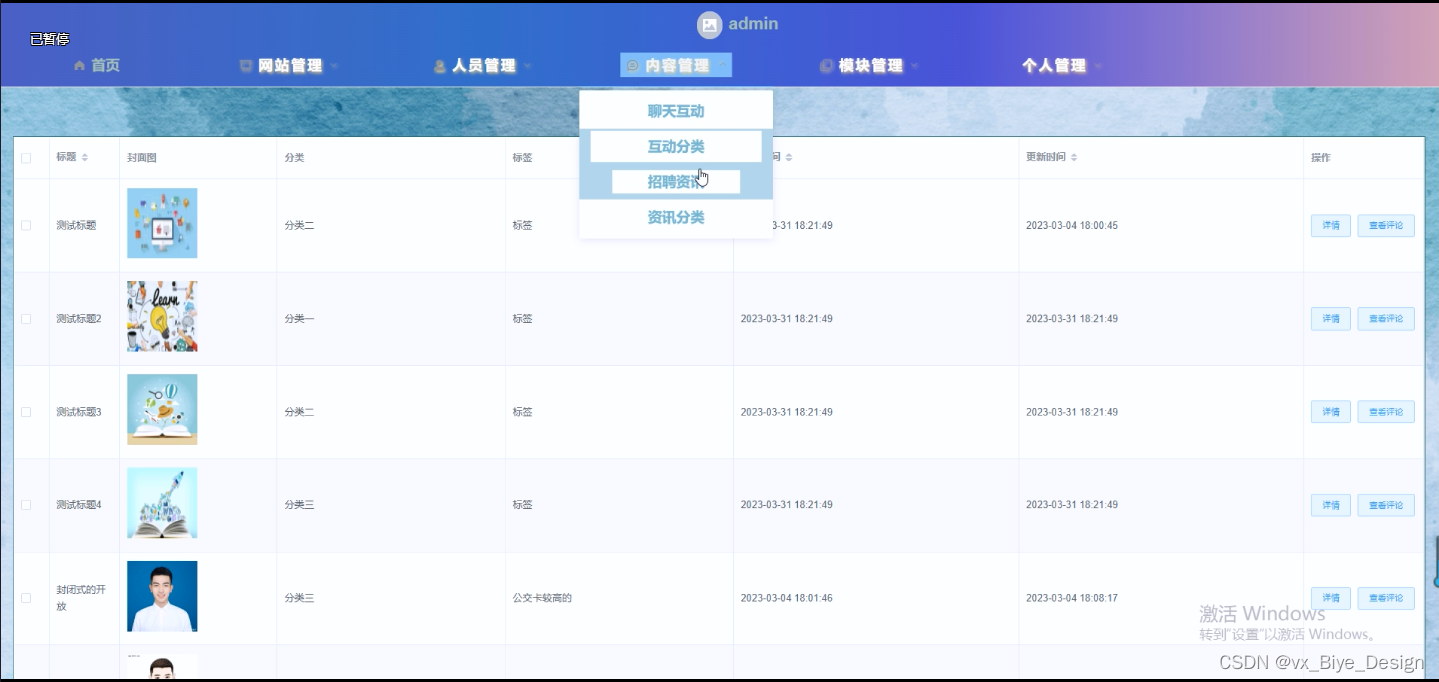
Task: Click title cell 测试标题3
Action: pyautogui.click(x=79, y=412)
